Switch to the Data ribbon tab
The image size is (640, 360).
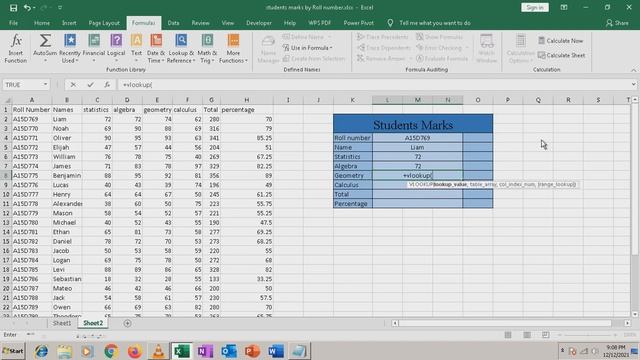pyautogui.click(x=173, y=23)
